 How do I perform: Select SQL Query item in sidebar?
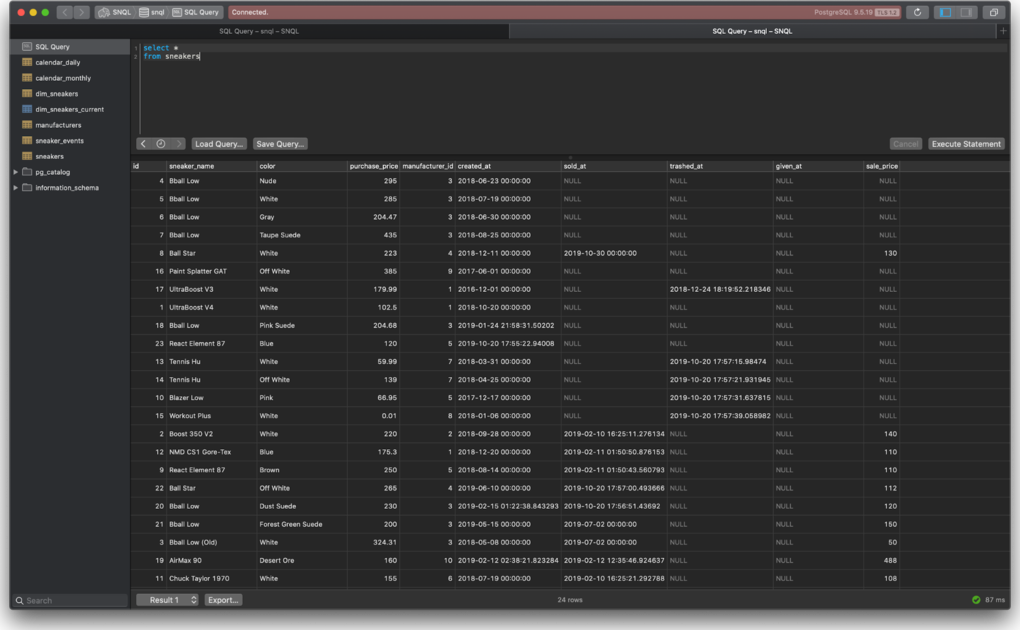click(x=52, y=47)
